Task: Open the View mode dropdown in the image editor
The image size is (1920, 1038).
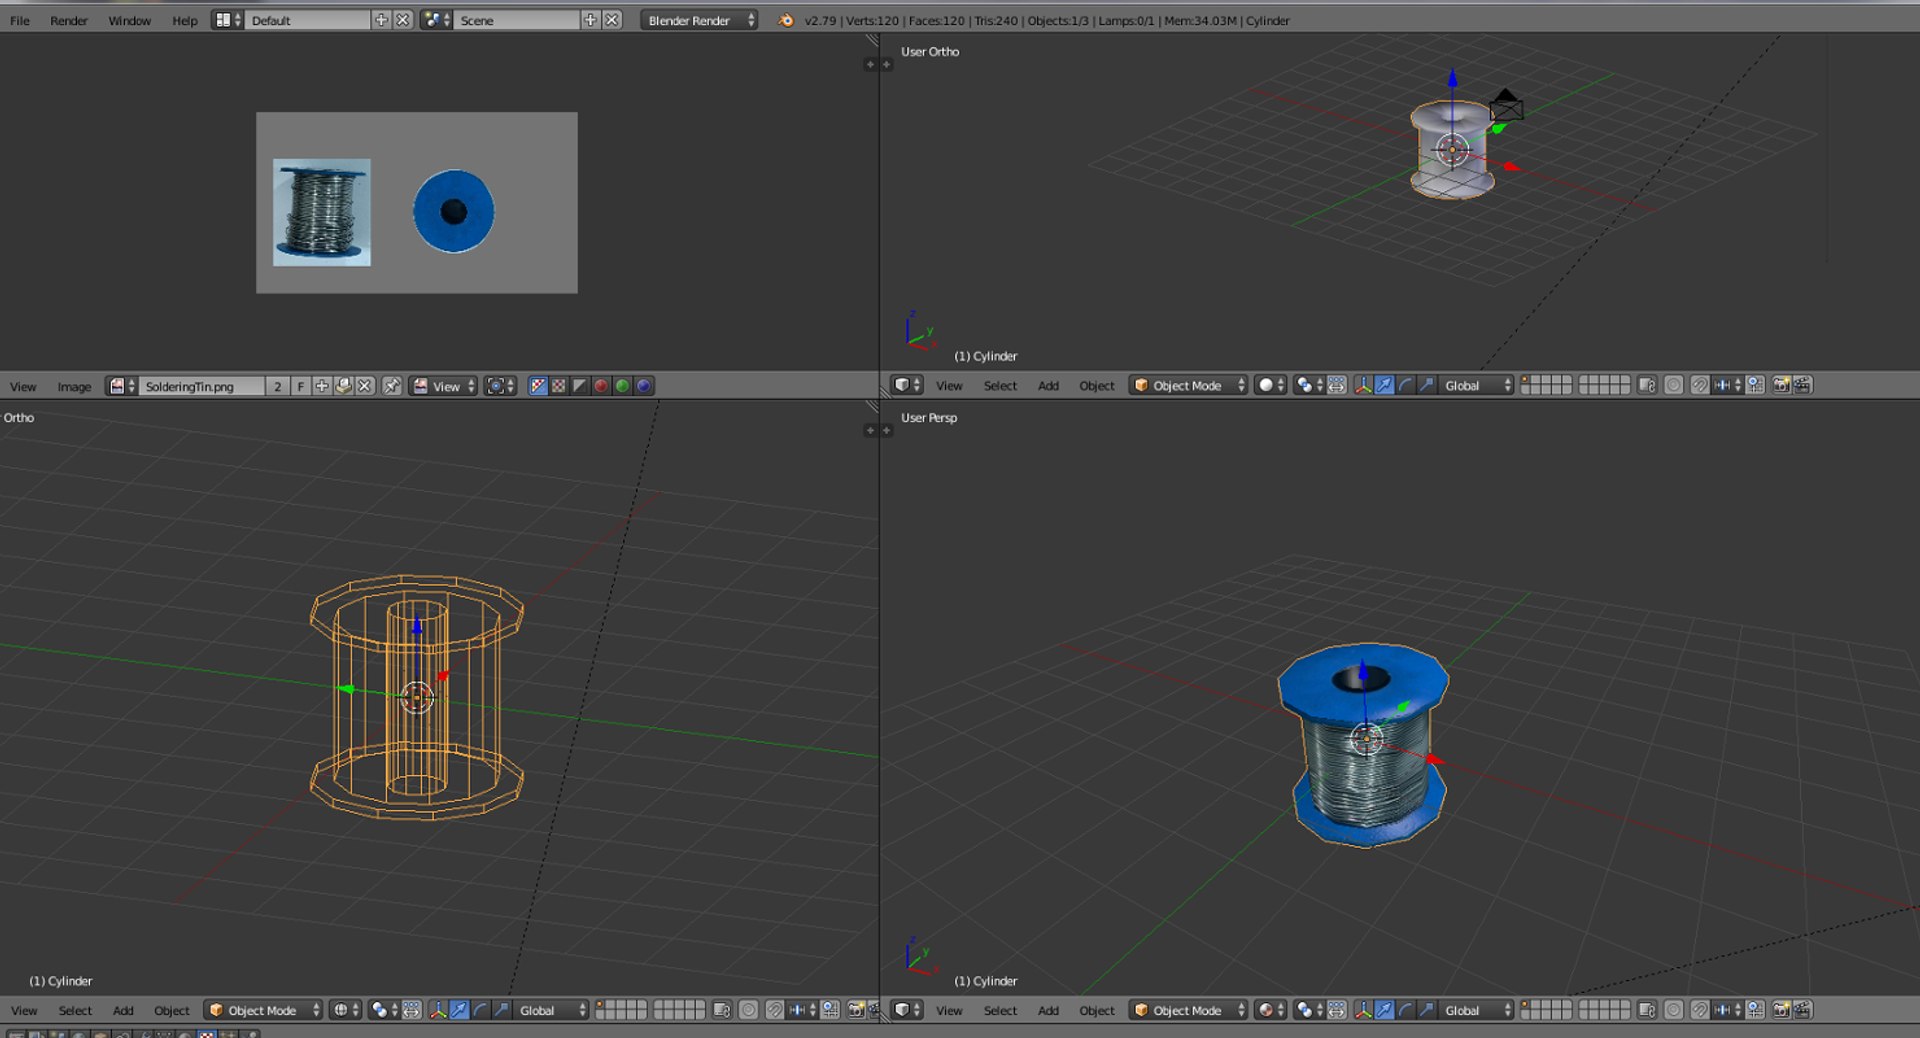Action: coord(444,386)
